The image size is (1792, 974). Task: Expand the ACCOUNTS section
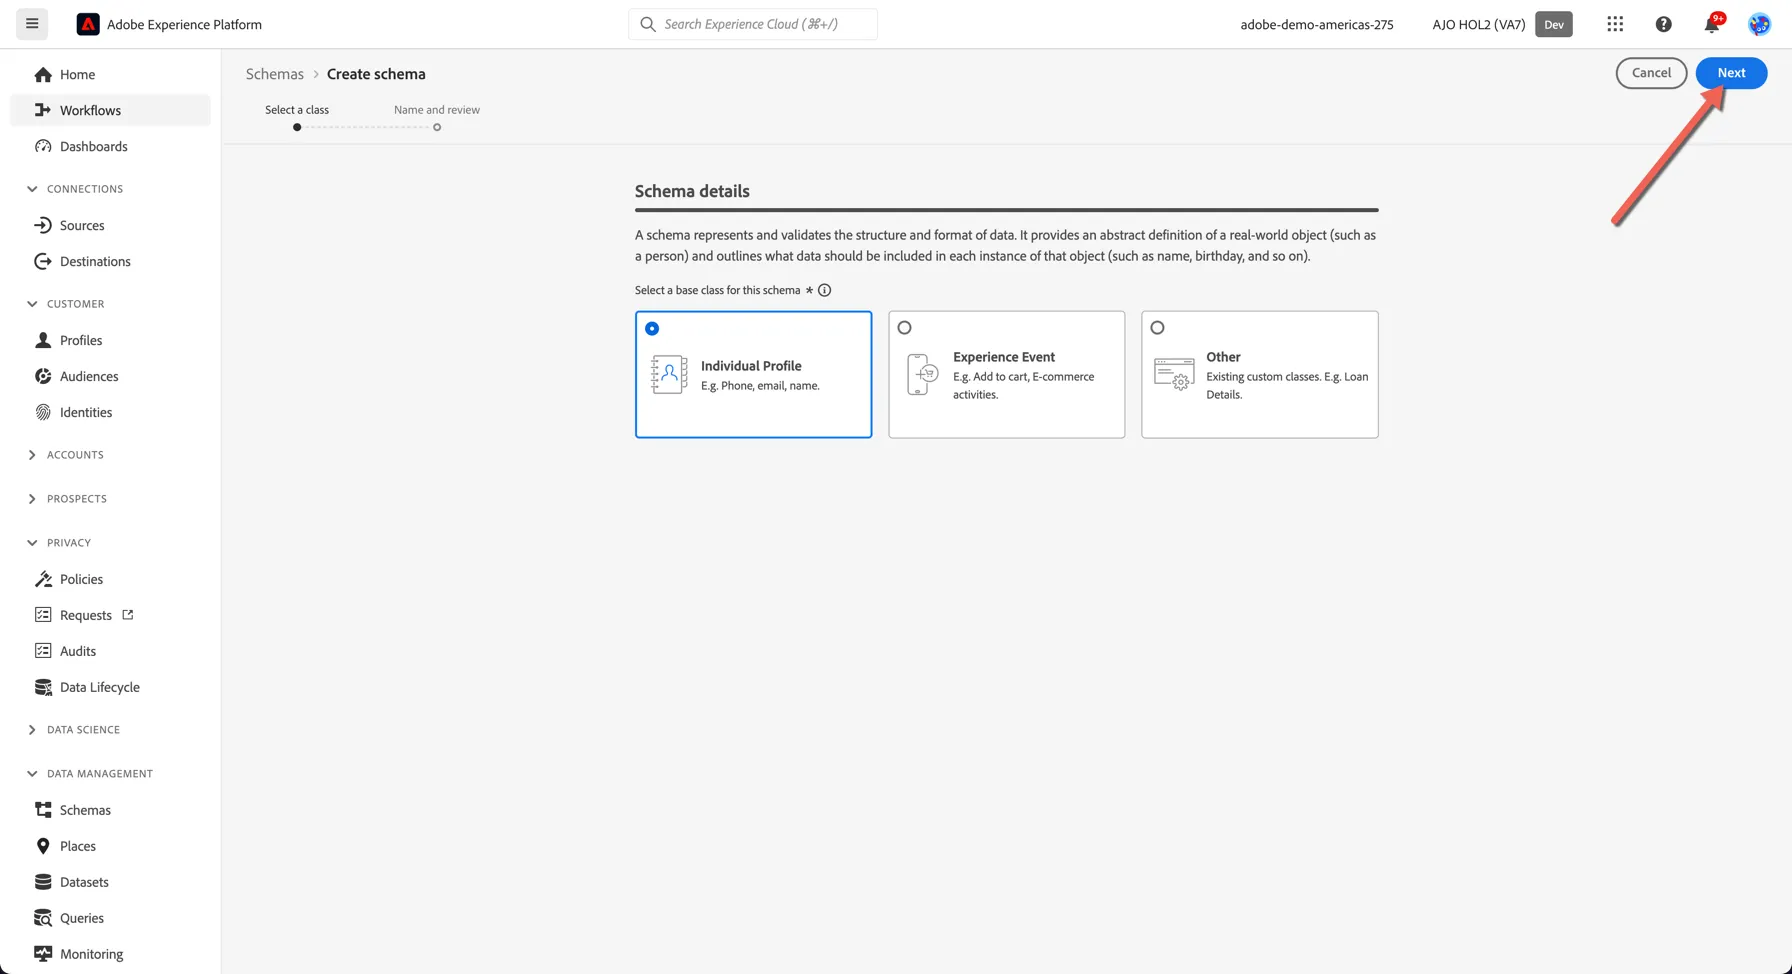32,455
